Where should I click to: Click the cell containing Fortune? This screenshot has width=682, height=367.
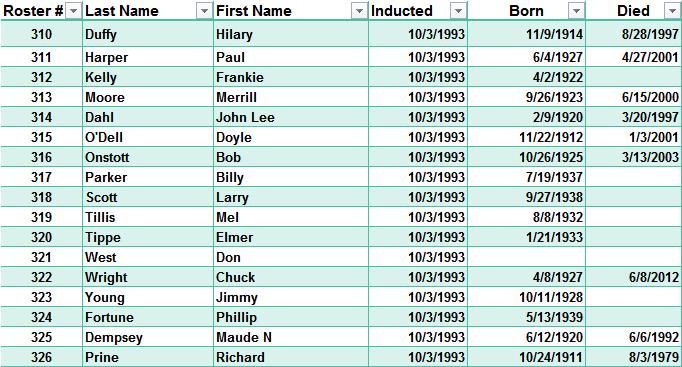(x=147, y=317)
